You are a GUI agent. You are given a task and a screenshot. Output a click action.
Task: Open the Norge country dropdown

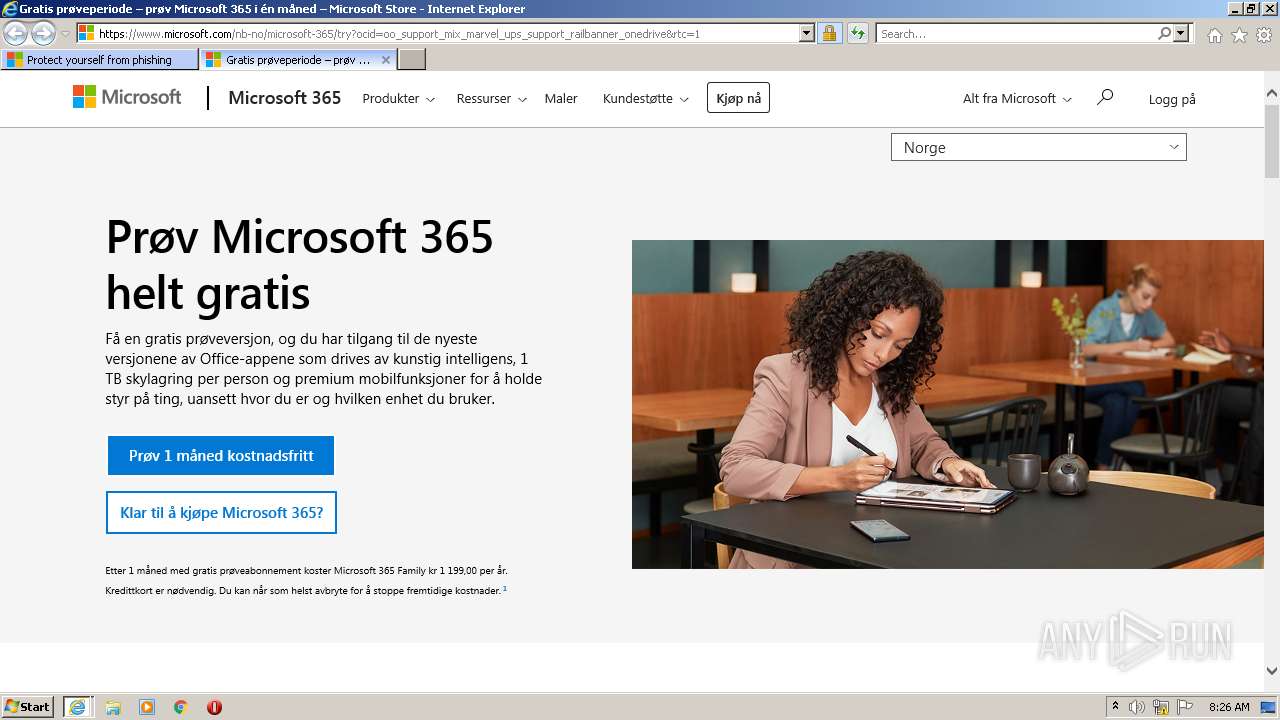[x=1038, y=147]
